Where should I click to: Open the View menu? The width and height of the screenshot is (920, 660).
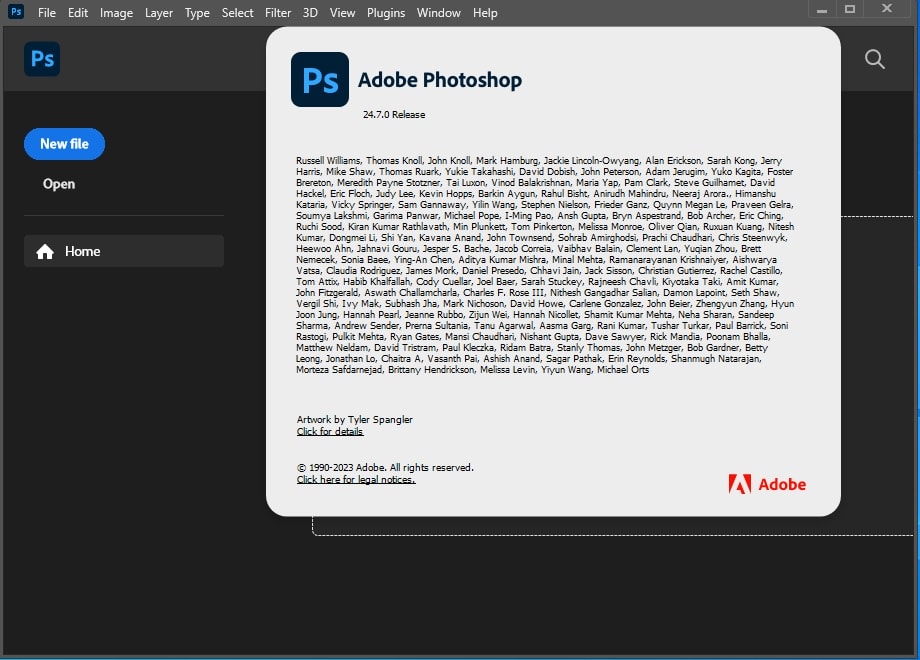coord(343,12)
